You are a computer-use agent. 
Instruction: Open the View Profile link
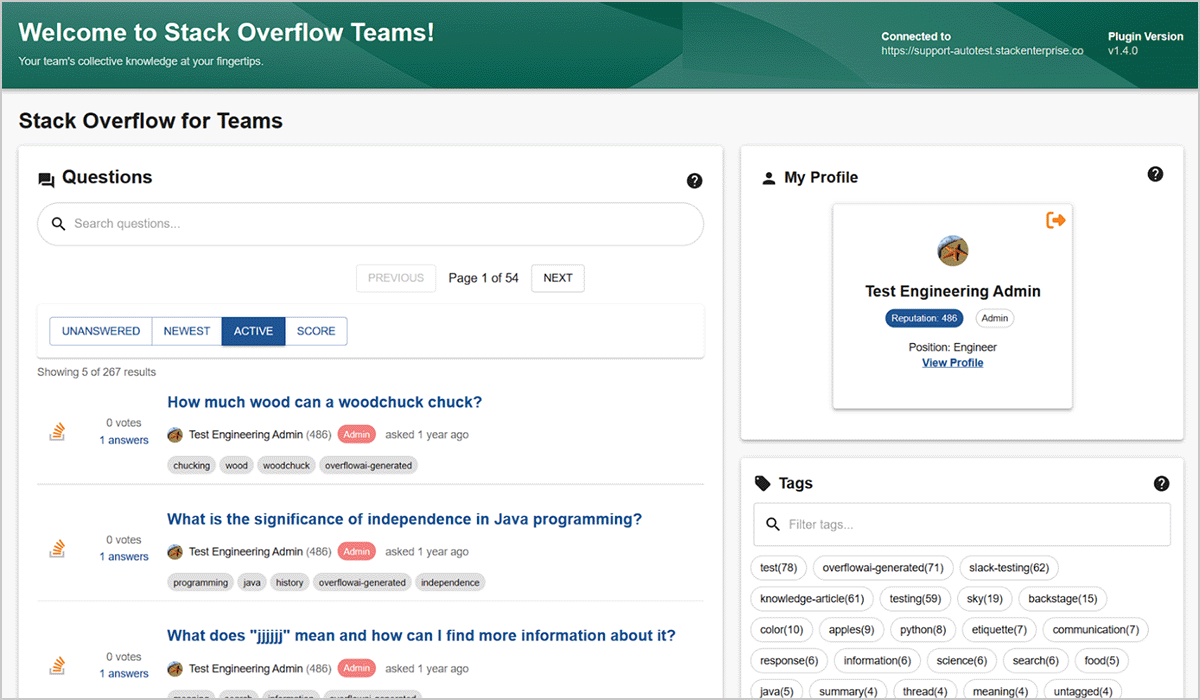pos(952,363)
